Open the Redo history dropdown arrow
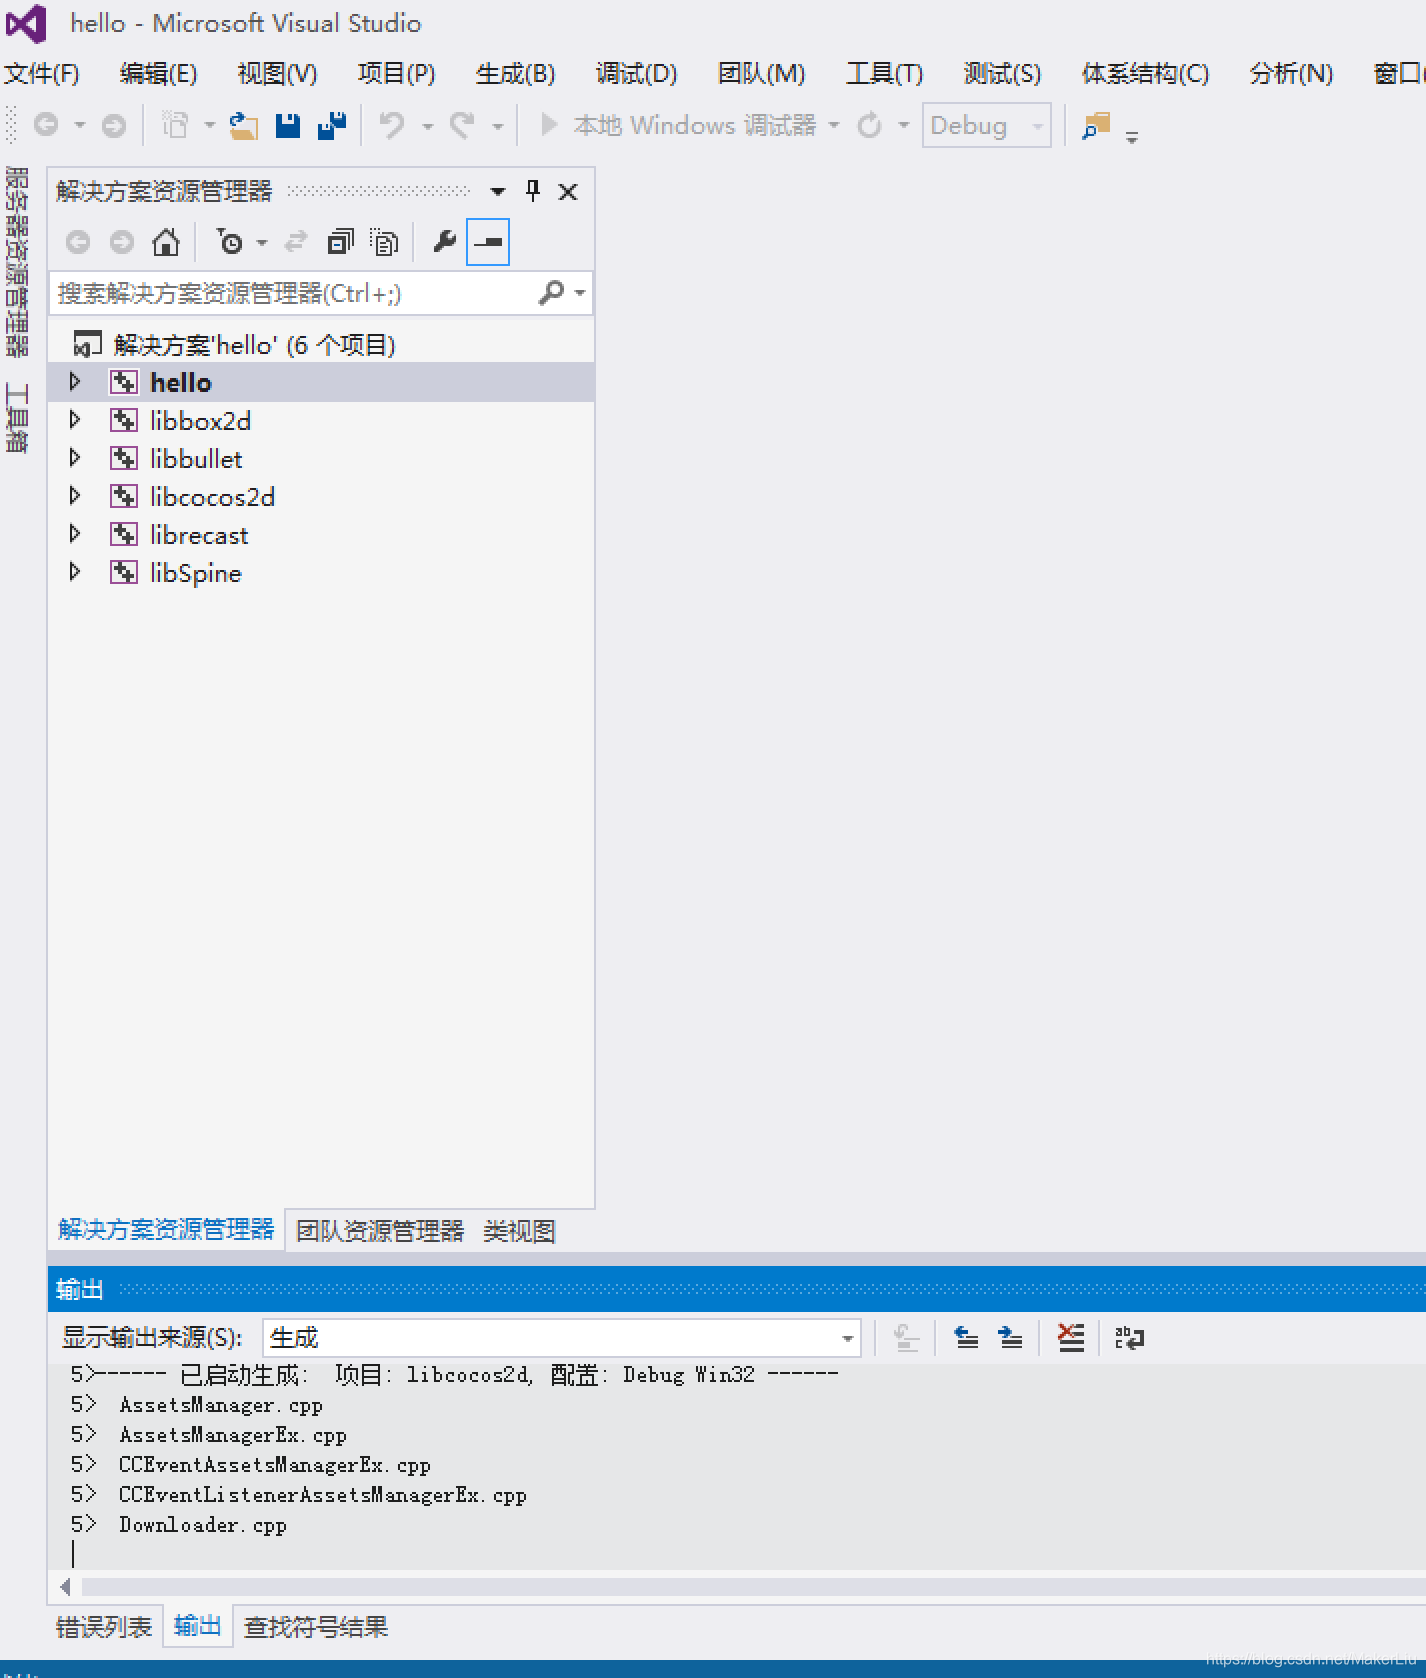 pyautogui.click(x=497, y=126)
